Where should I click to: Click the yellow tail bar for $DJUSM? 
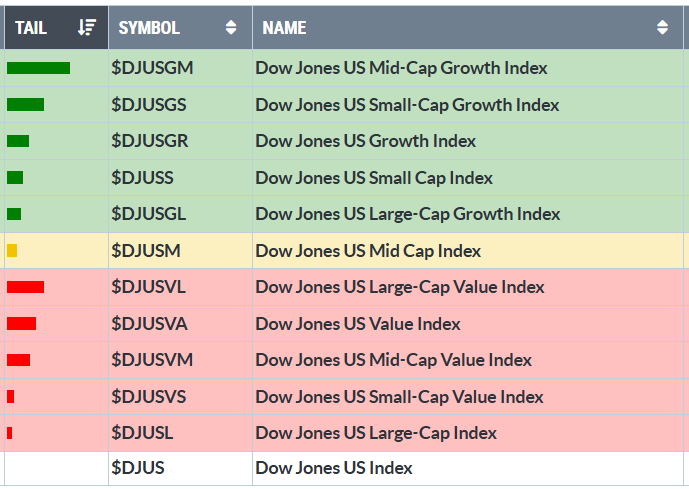point(12,250)
